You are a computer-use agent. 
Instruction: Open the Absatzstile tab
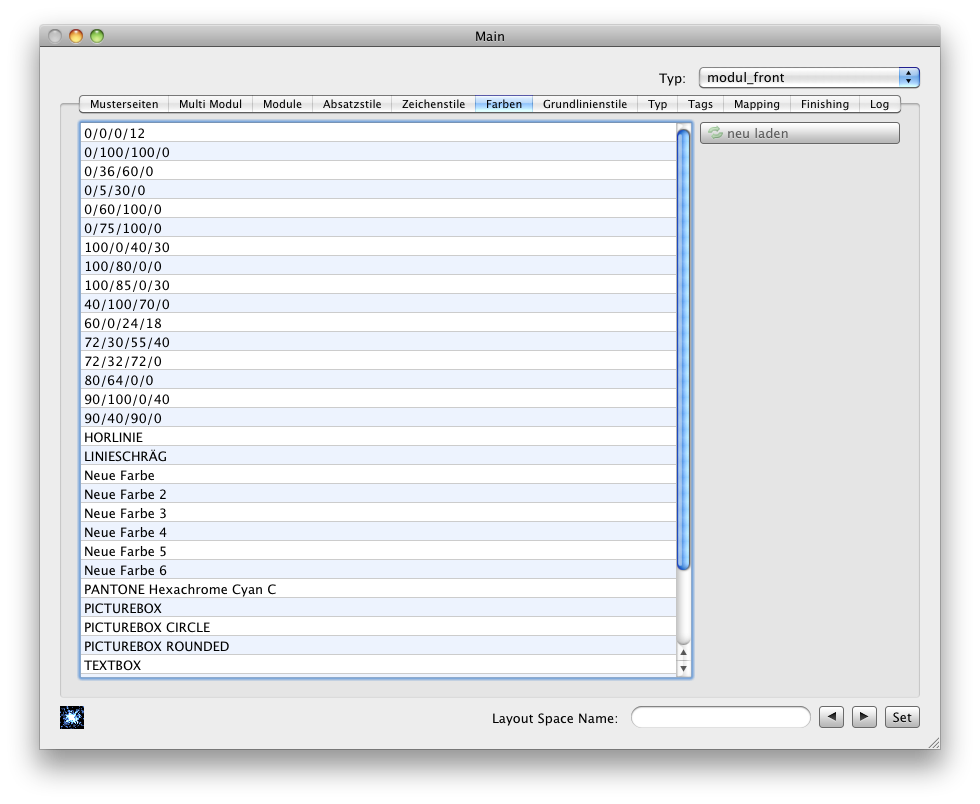(351, 104)
